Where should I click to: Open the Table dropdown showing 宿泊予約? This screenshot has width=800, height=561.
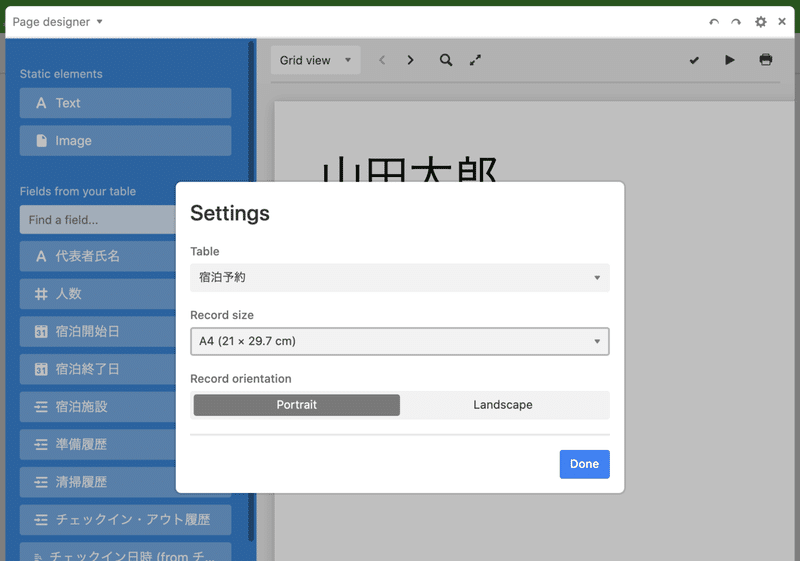click(x=399, y=277)
